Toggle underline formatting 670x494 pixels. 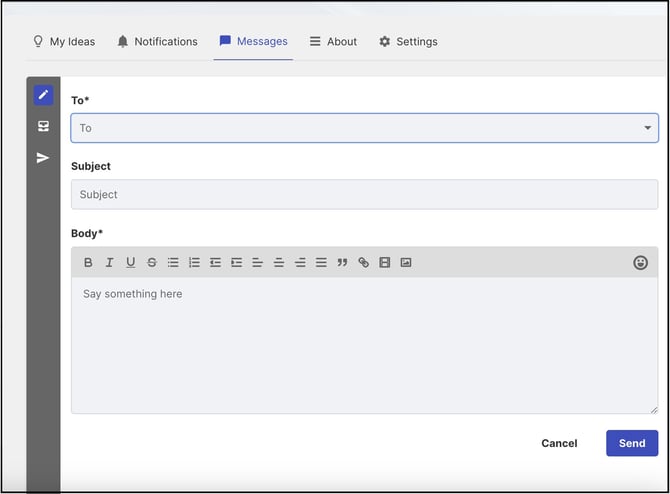click(x=131, y=262)
